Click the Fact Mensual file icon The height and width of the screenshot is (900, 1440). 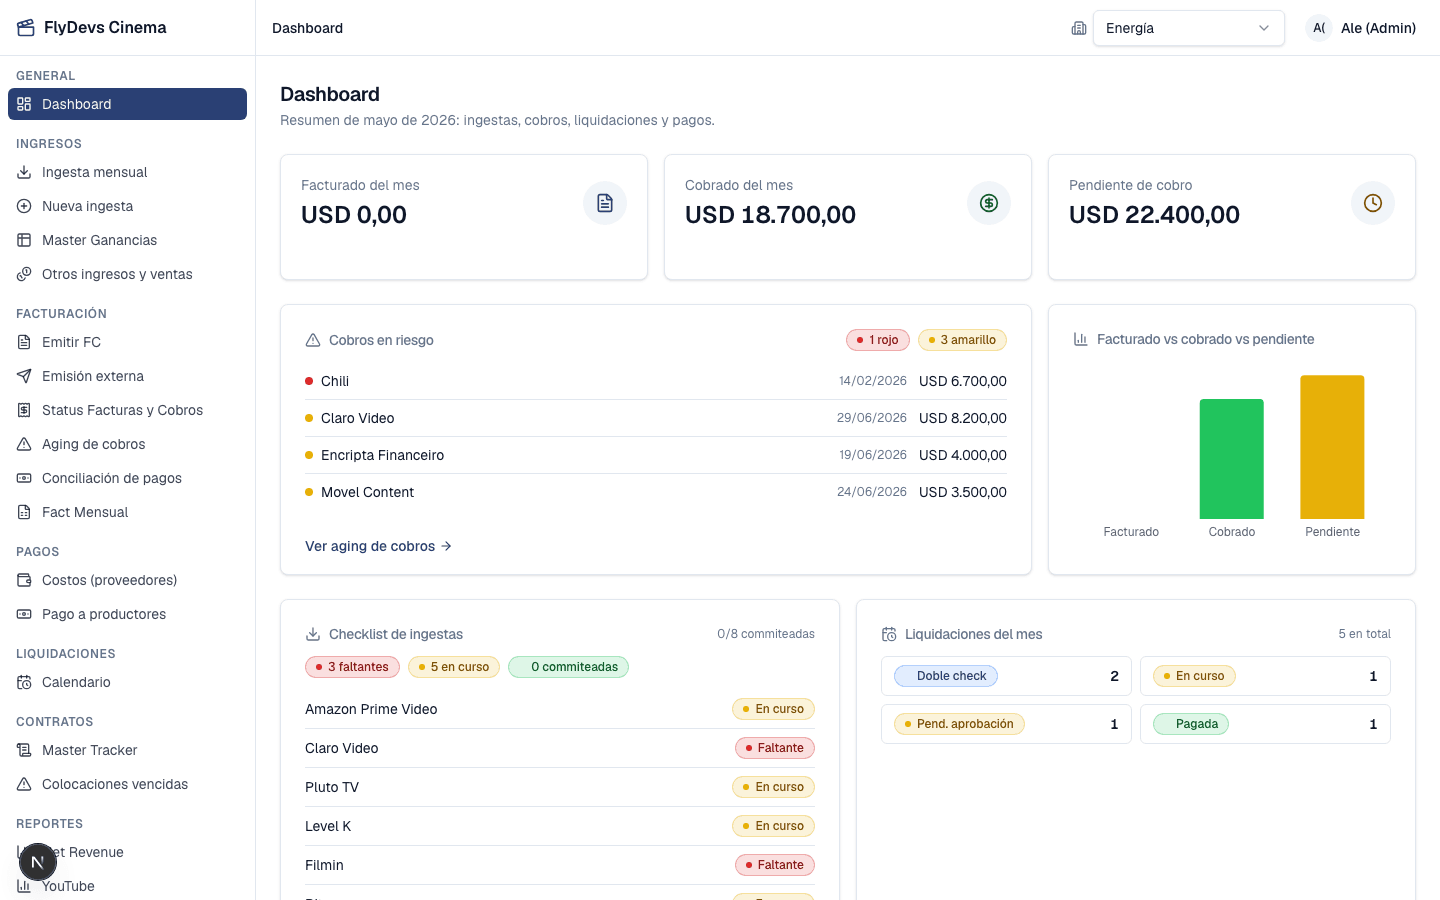coord(24,512)
